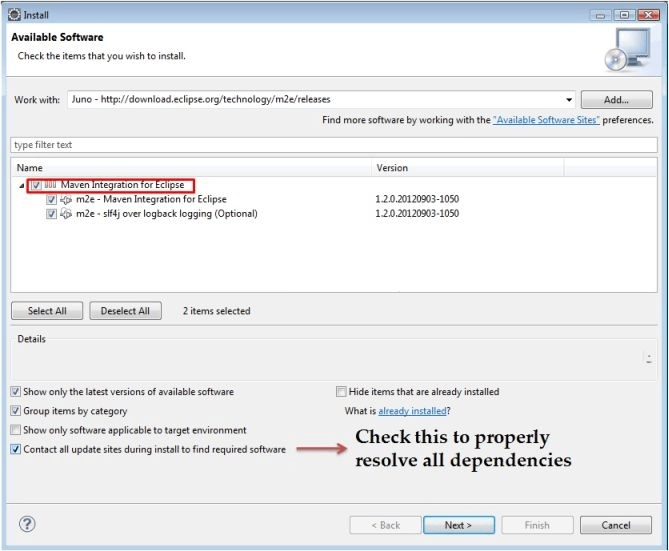Viewport: 669px width, 551px height.
Task: Toggle the Maven Integration for Eclipse checkbox
Action: click(x=36, y=185)
